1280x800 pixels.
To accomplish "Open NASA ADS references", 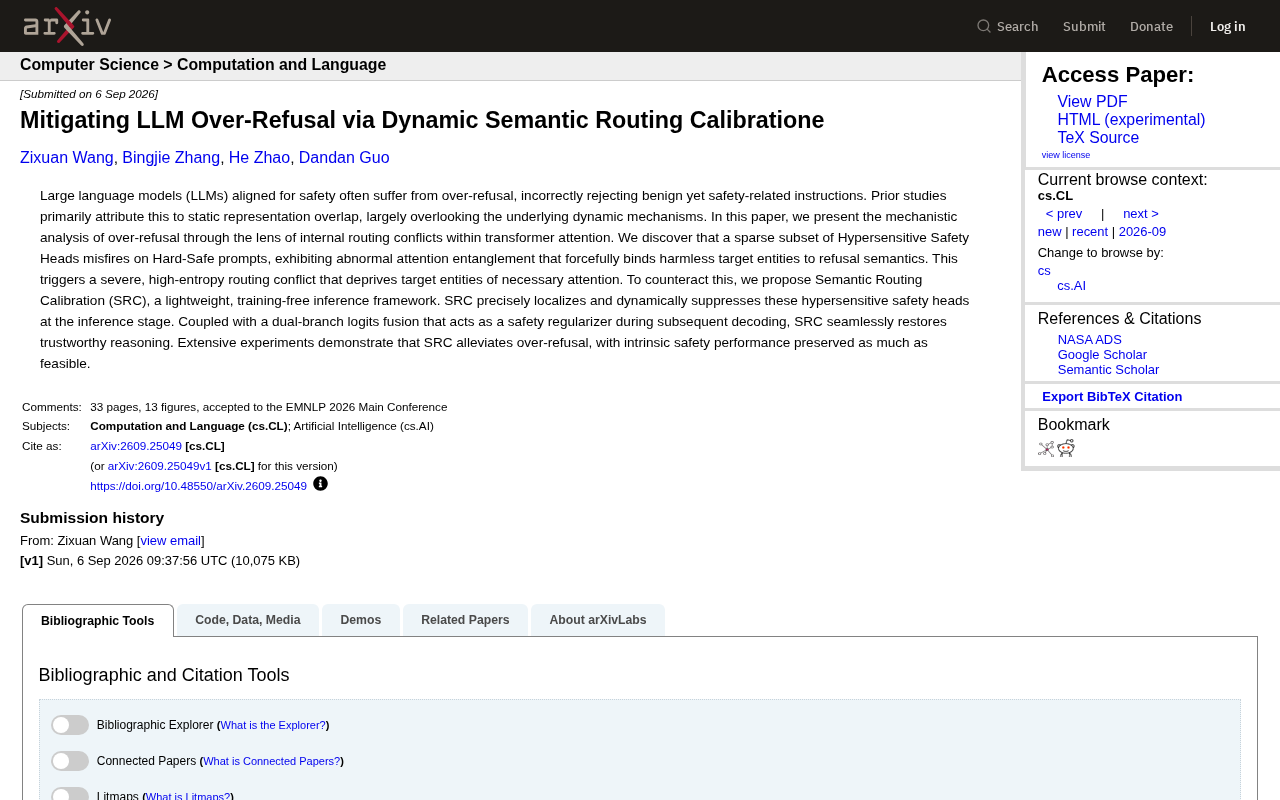I will click(x=1090, y=339).
